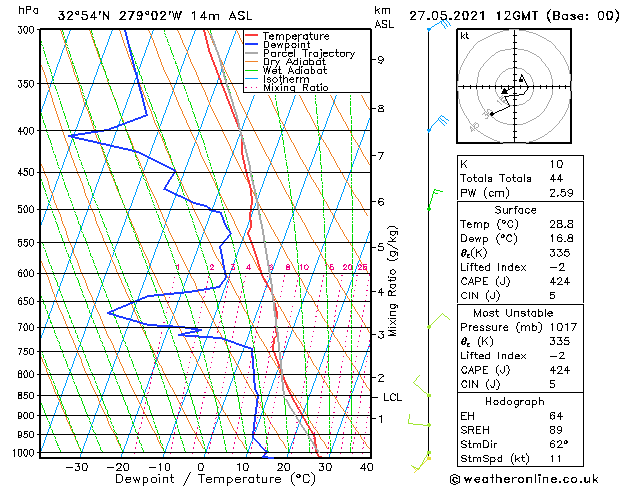Click the wind barb at 300 hPa
Screen dimensions: 629x486
coord(439,25)
